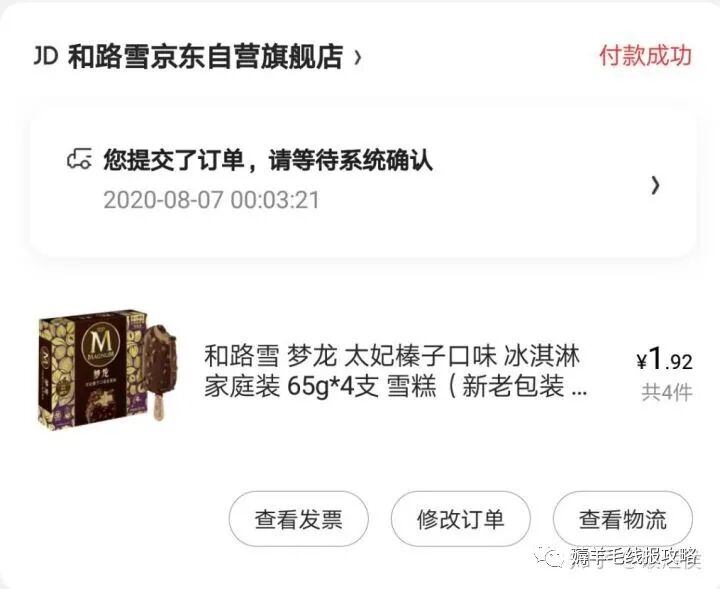Click the 薅羊毛线报攻略 watermark text

point(636,557)
